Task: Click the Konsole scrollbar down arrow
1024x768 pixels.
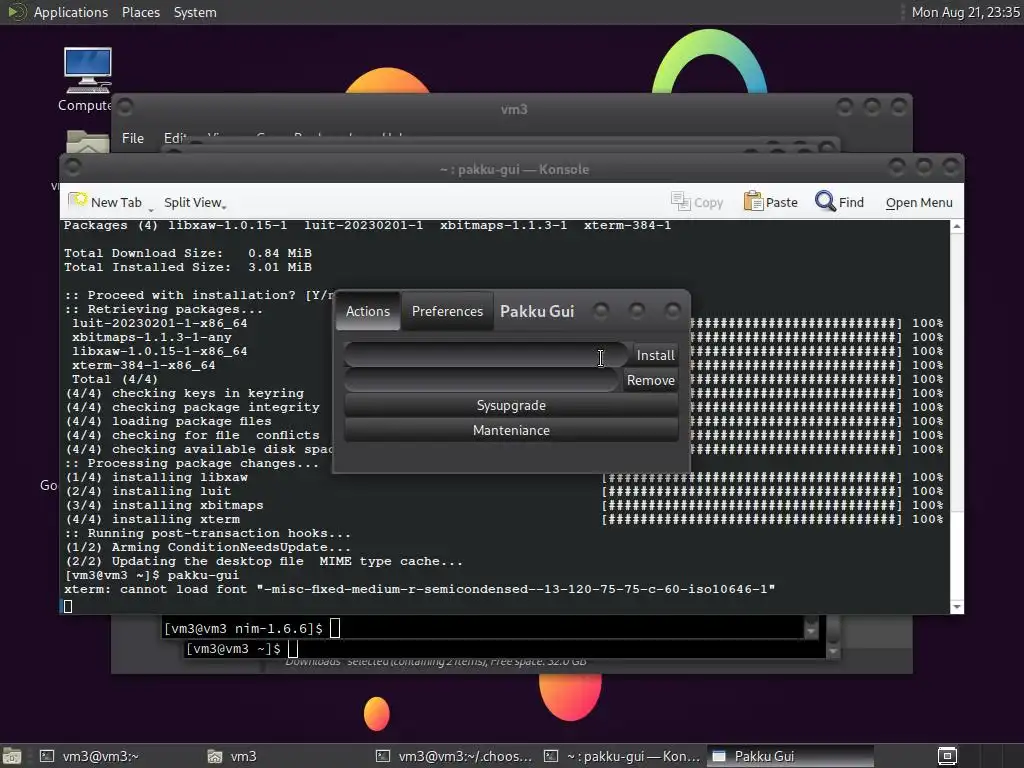Action: click(x=957, y=607)
